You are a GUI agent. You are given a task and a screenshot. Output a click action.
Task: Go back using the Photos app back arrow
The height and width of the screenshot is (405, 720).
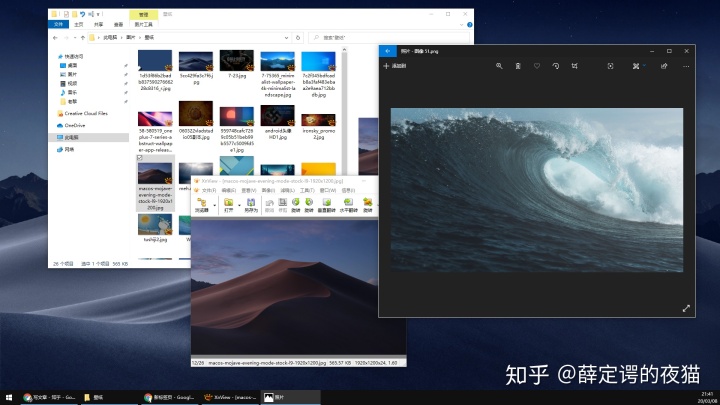point(388,51)
